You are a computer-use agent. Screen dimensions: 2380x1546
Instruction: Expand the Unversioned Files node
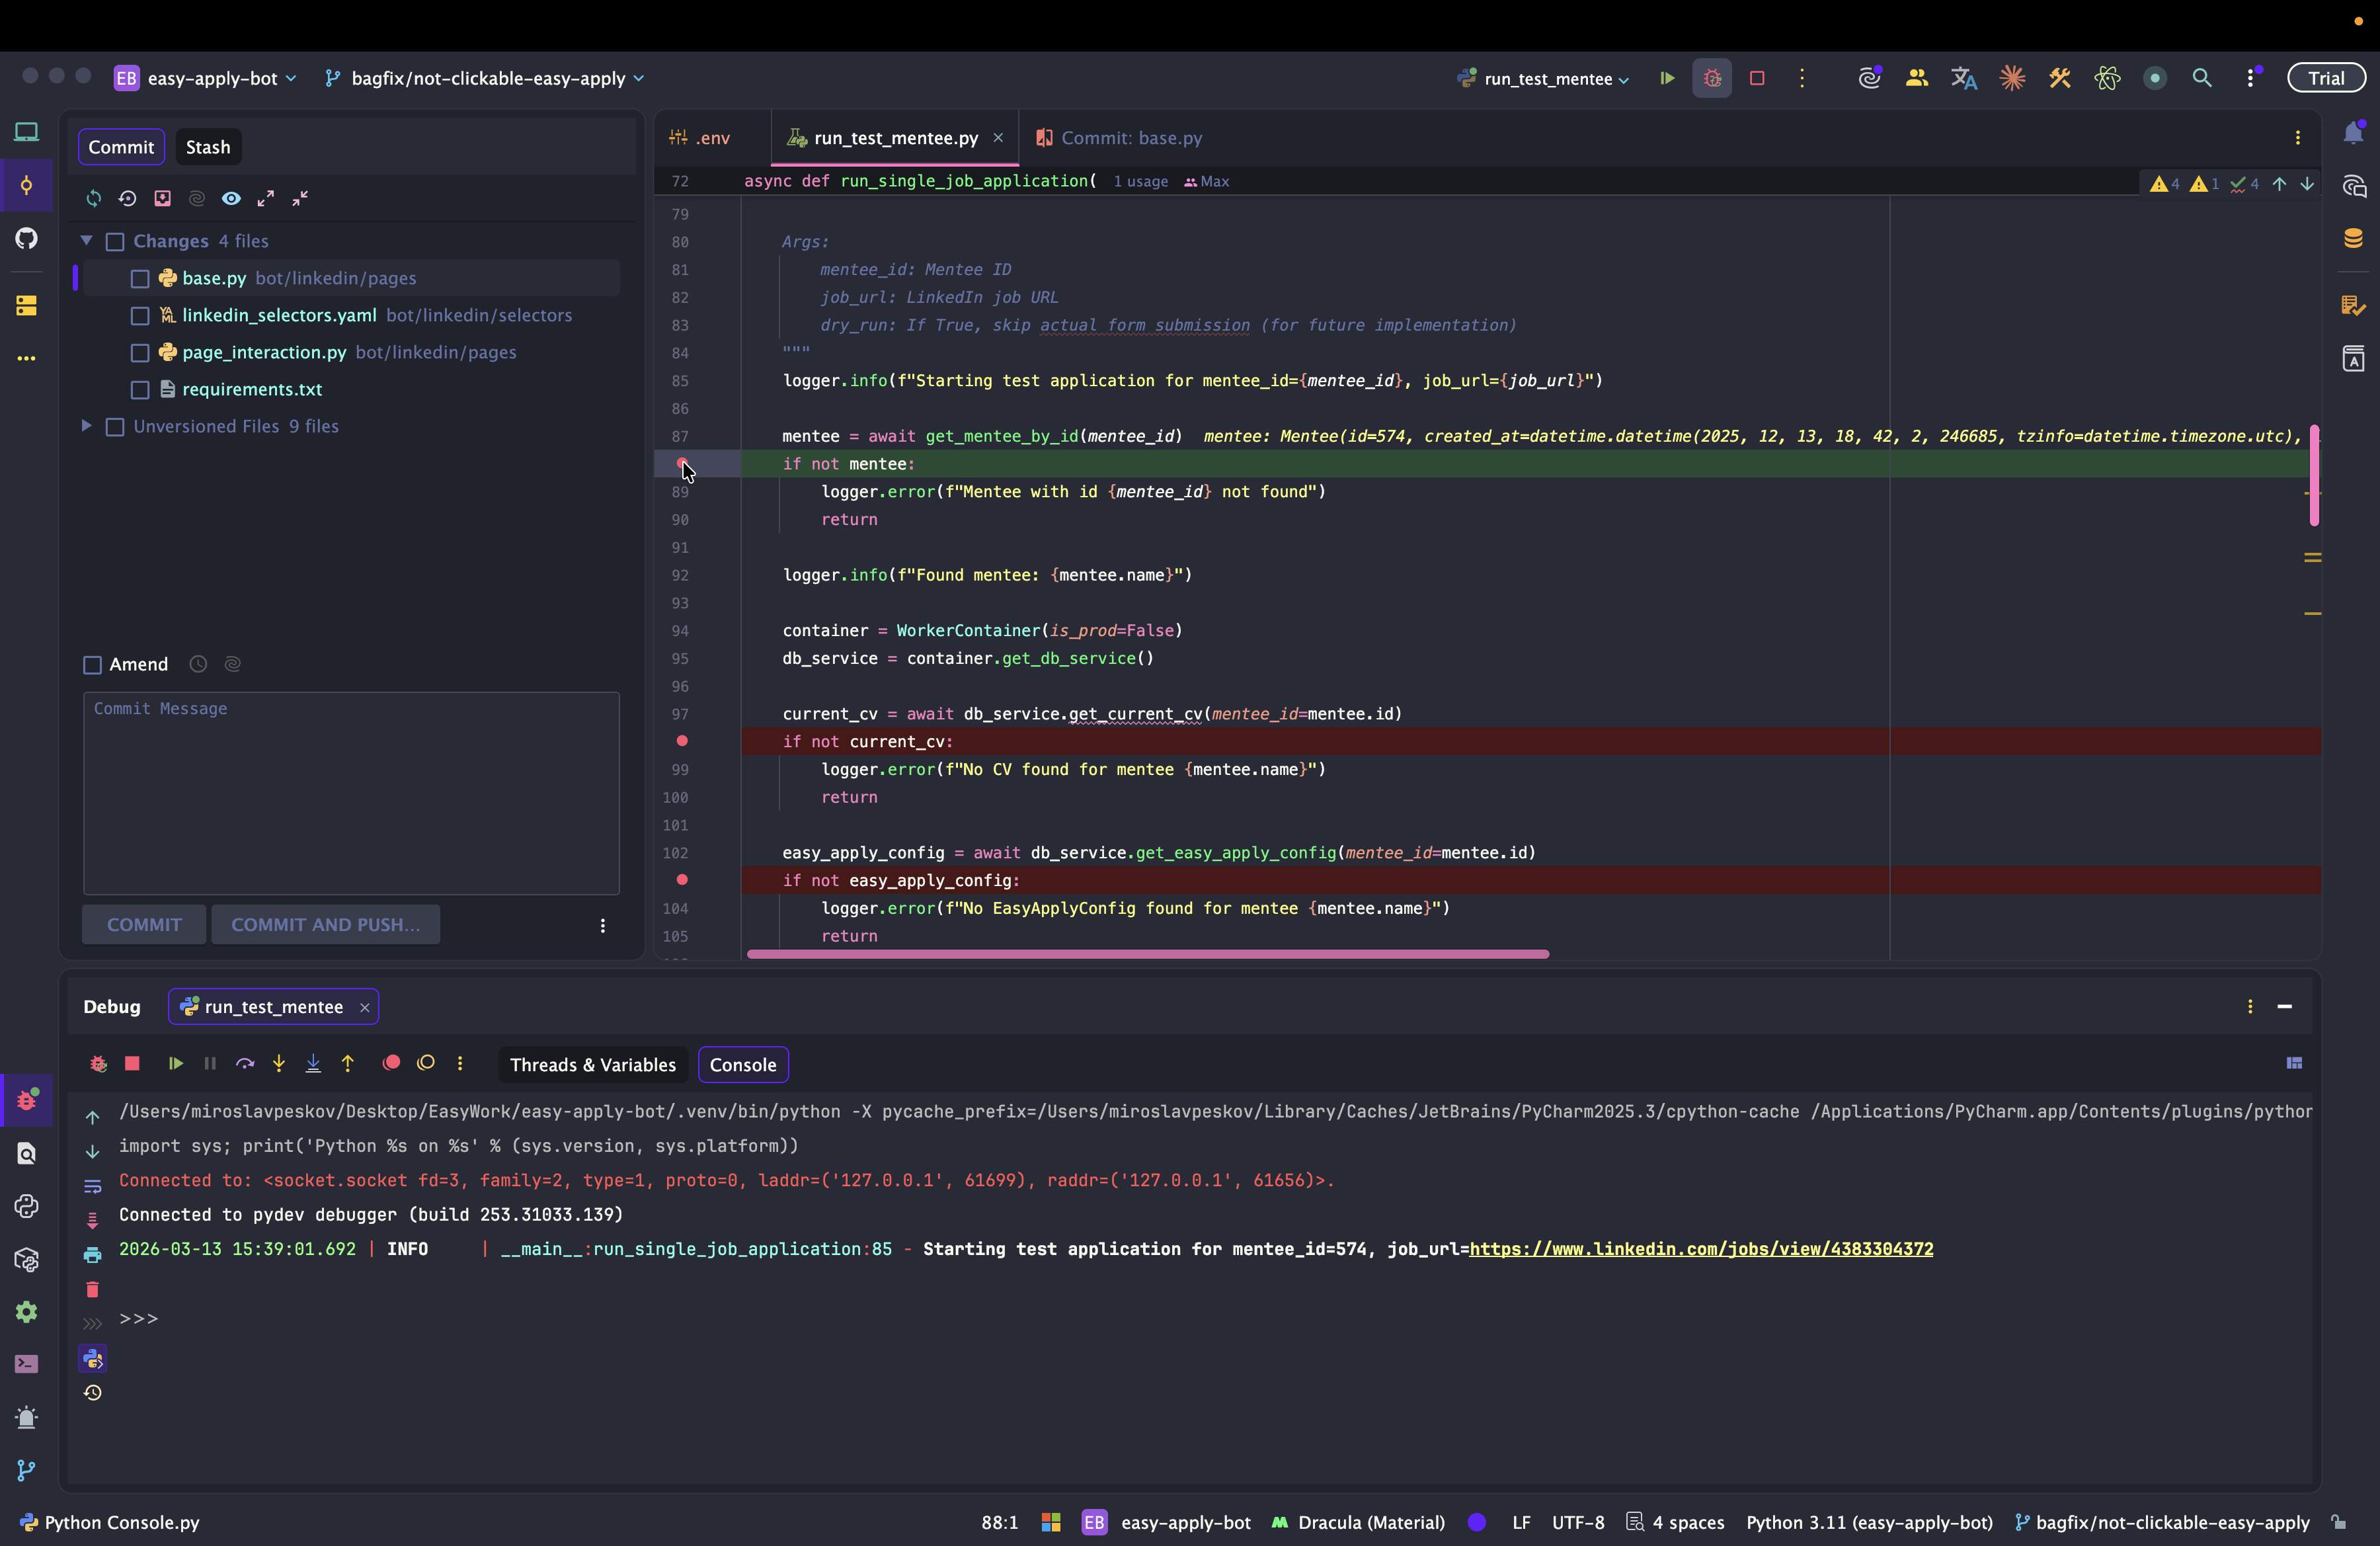[87, 426]
